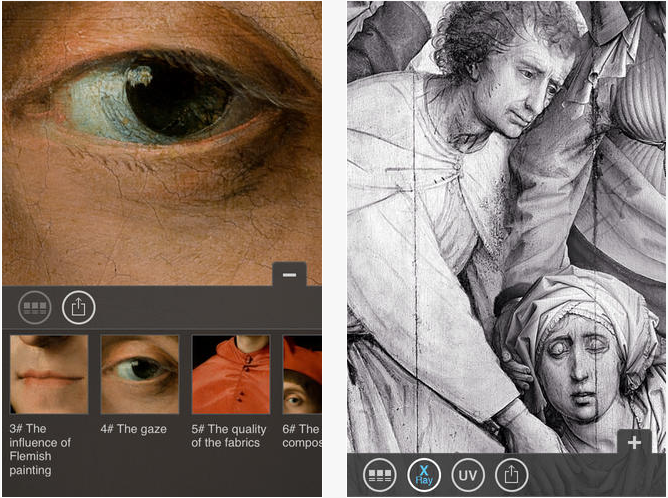Expand the panel with the plus button
The width and height of the screenshot is (668, 498).
(634, 442)
